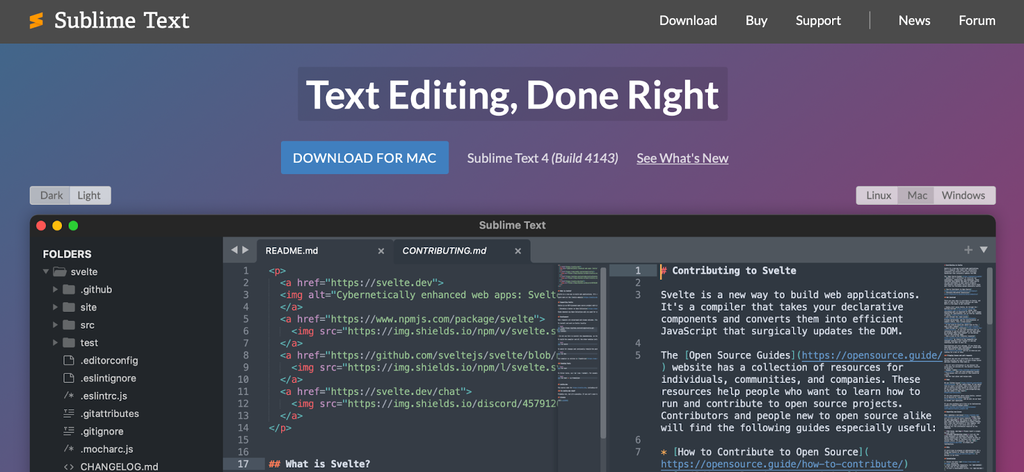The width and height of the screenshot is (1024, 472).
Task: Click the .eslintrc.js comment-style file icon
Action: tap(69, 396)
